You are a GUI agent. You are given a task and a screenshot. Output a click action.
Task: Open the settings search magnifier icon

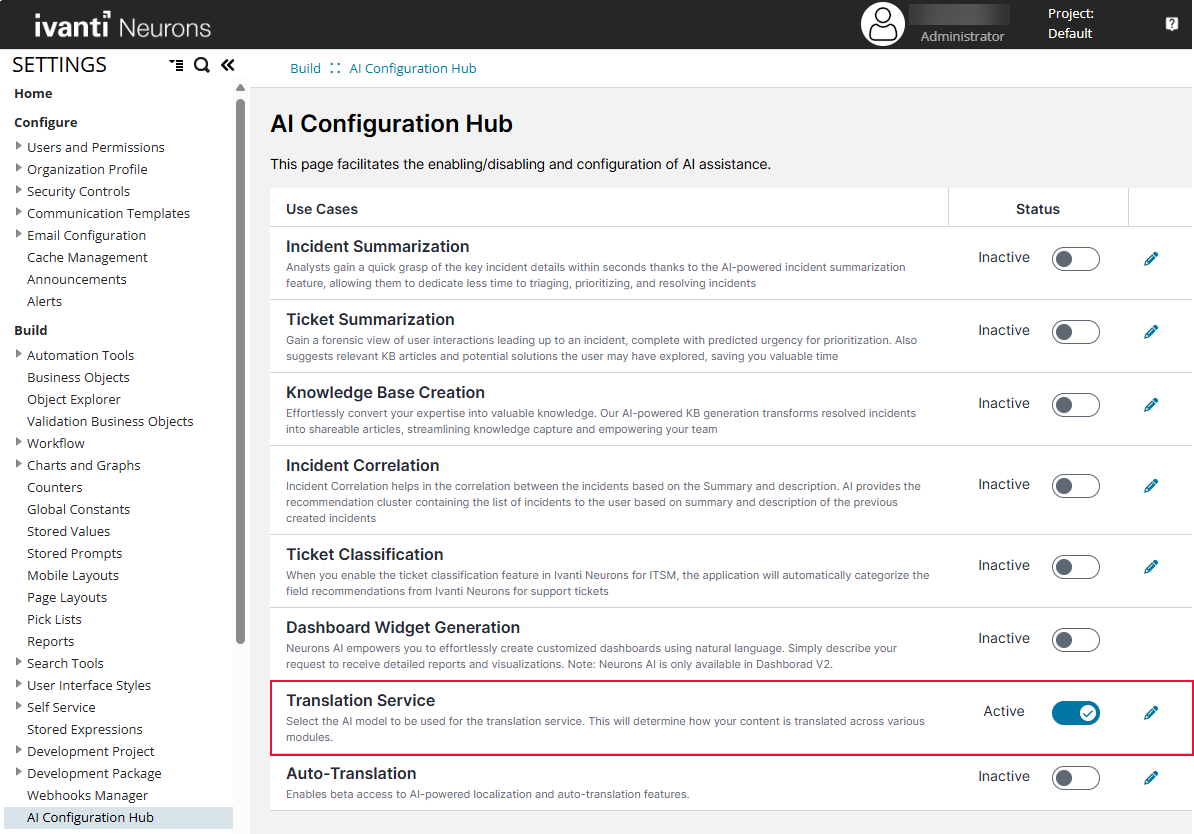(x=202, y=65)
